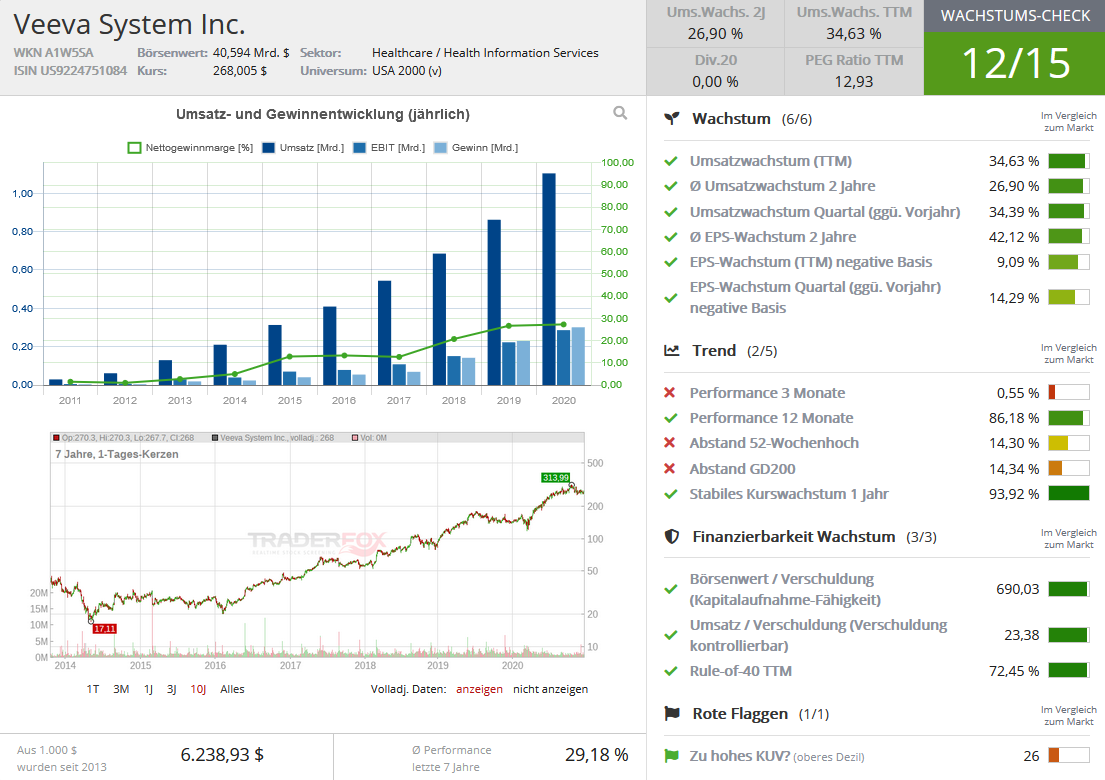Viewport: 1105px width, 780px height.
Task: Click the magnifier icon above the revenue chart
Action: tap(620, 113)
